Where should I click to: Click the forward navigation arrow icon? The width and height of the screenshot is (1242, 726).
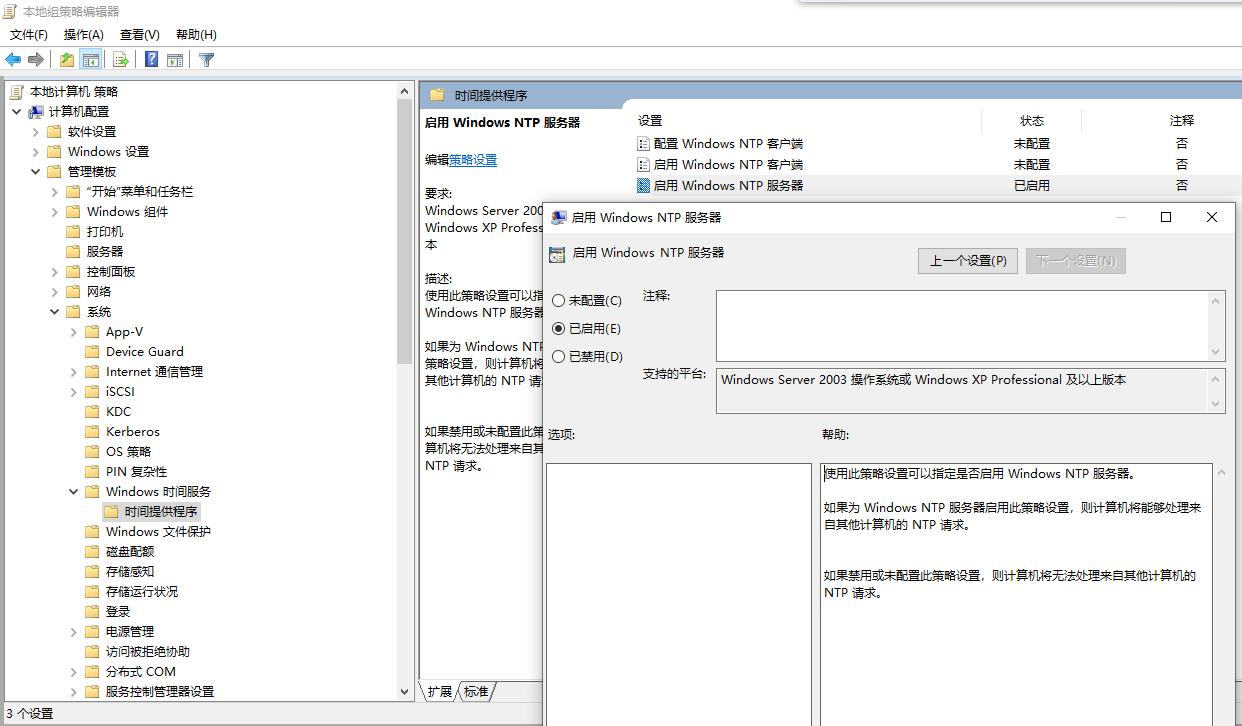point(35,59)
